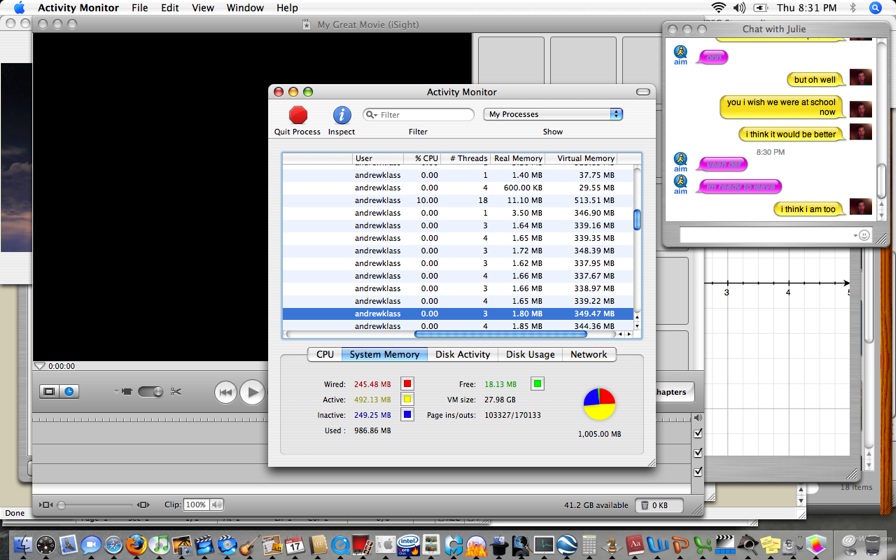Click the red Wired memory color swatch
The height and width of the screenshot is (560, 896).
407,383
